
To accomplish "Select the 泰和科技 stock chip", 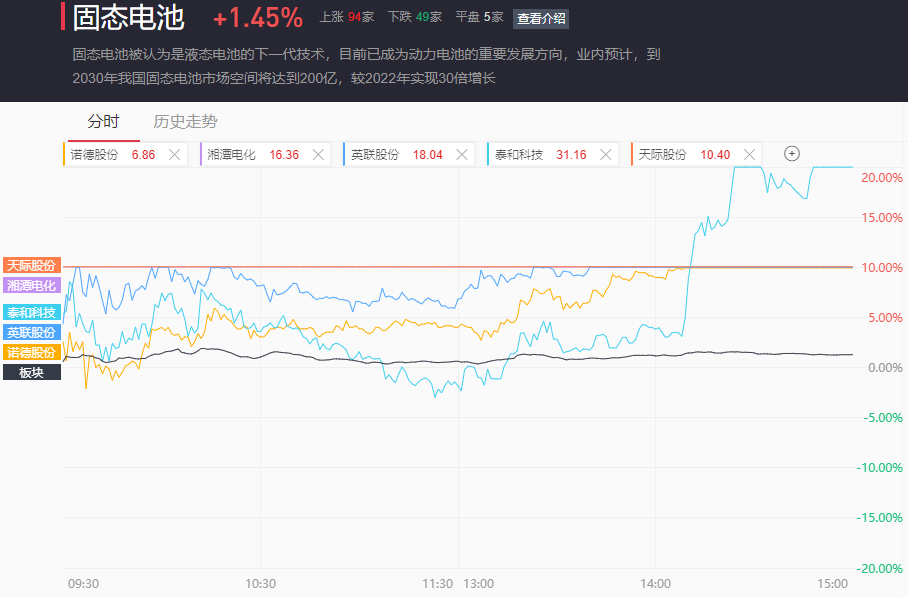I will pyautogui.click(x=552, y=155).
